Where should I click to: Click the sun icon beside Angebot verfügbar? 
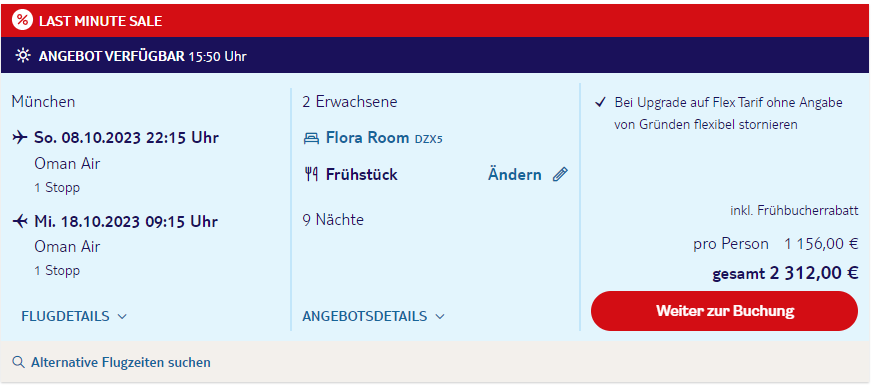click(x=23, y=56)
